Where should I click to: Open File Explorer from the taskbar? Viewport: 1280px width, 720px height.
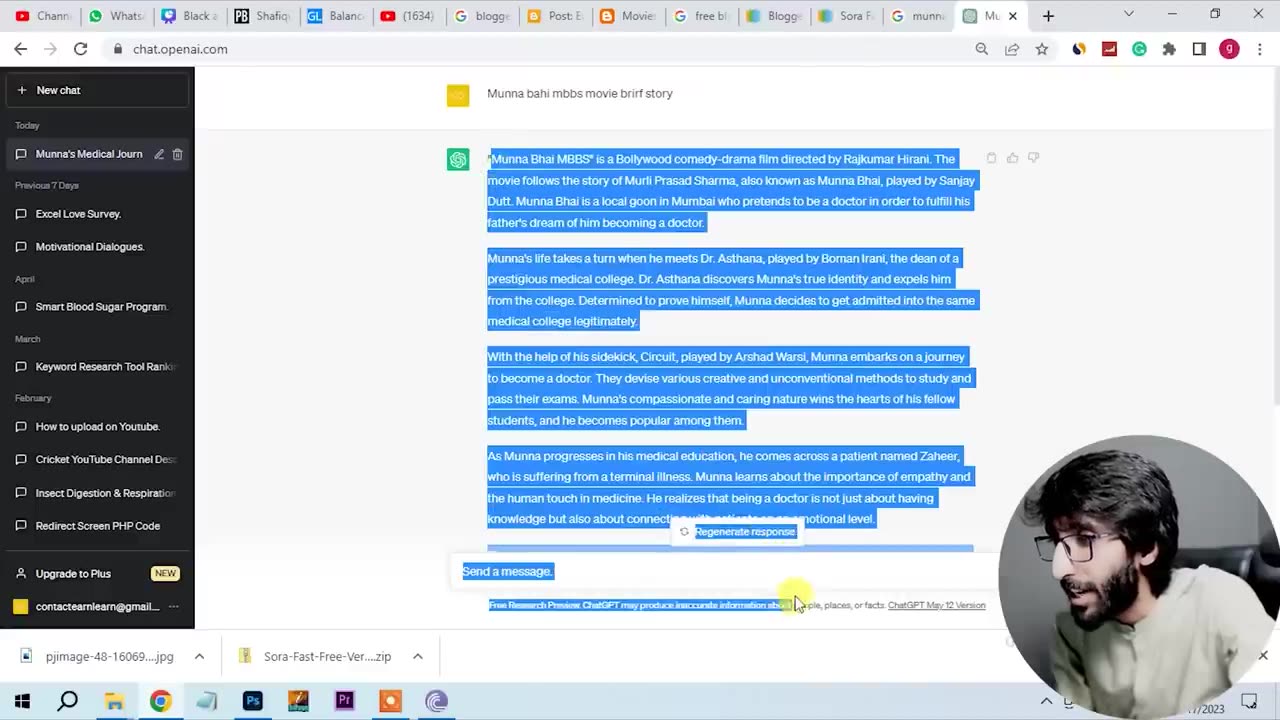pyautogui.click(x=114, y=701)
